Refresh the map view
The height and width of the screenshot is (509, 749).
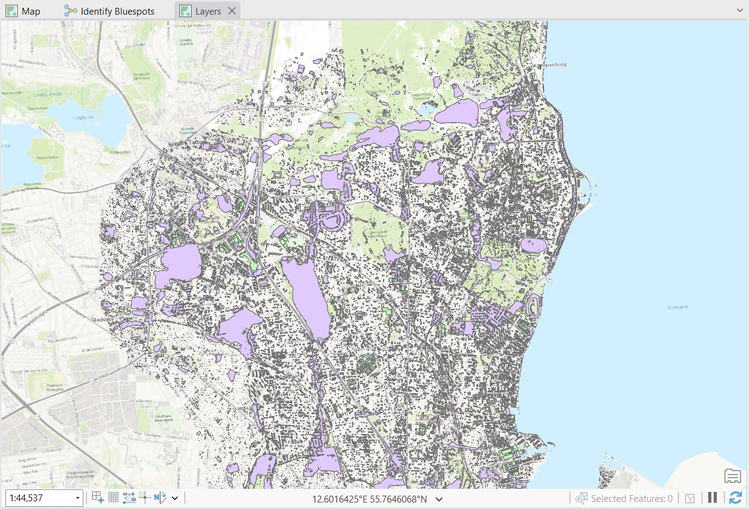point(735,498)
